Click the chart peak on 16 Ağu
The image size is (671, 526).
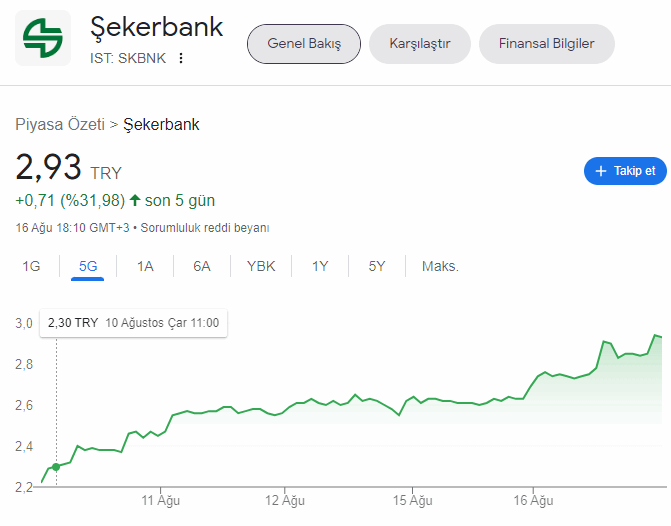pos(655,335)
